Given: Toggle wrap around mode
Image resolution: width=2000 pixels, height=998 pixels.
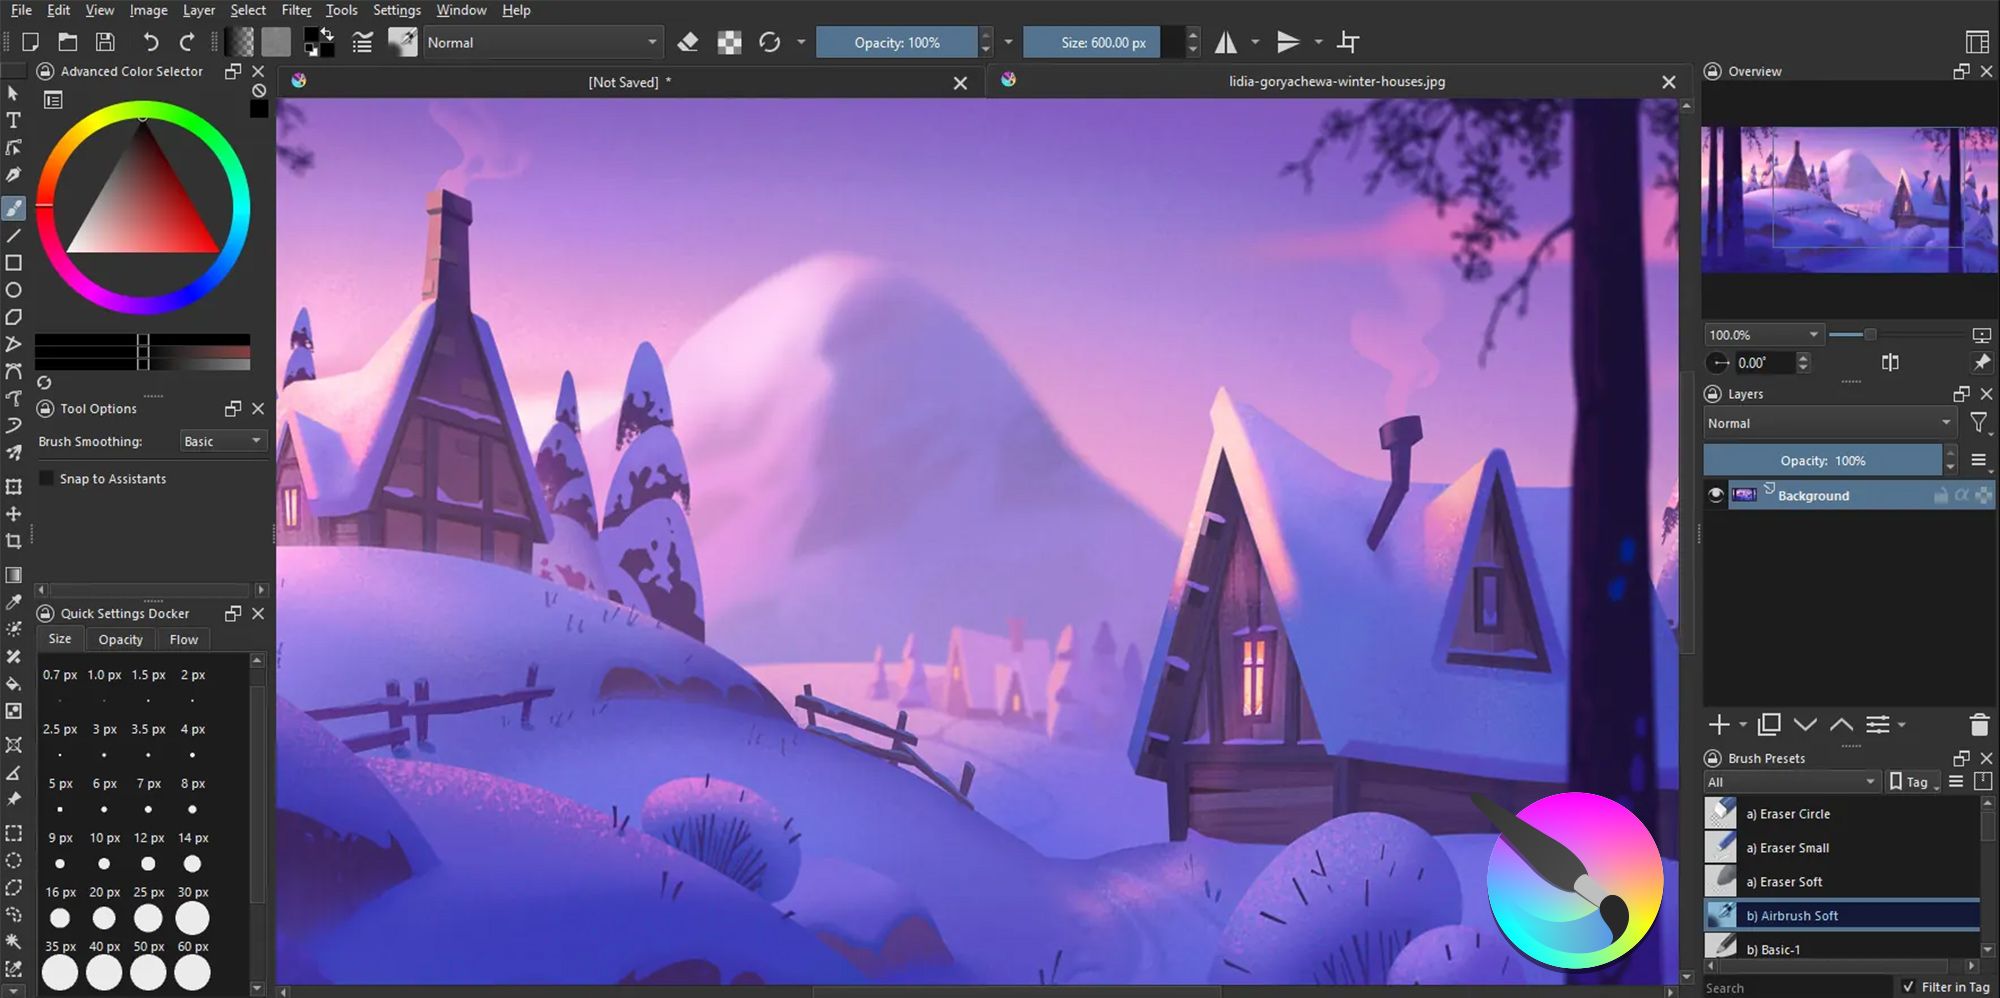Looking at the screenshot, I should (1348, 42).
